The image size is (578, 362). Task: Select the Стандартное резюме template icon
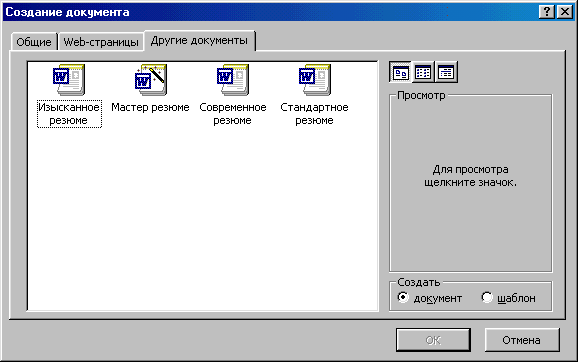314,80
